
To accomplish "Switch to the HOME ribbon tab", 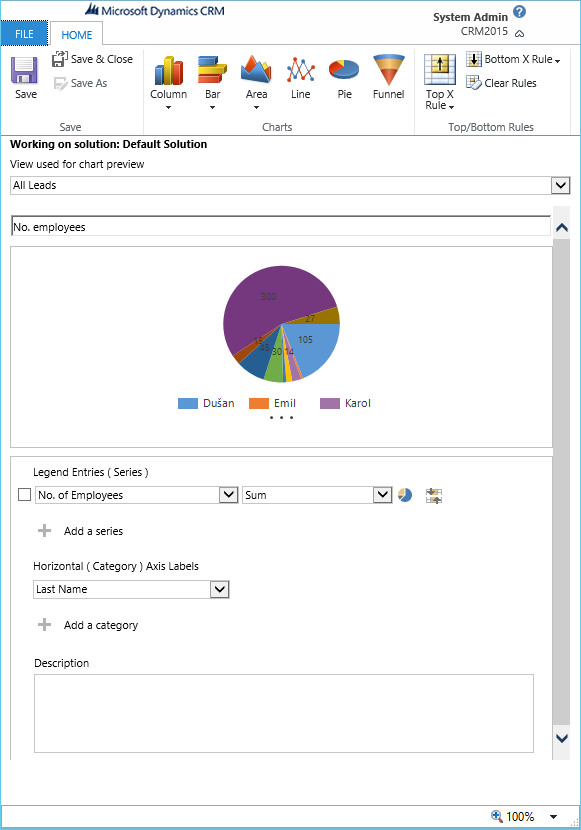I will [x=77, y=35].
